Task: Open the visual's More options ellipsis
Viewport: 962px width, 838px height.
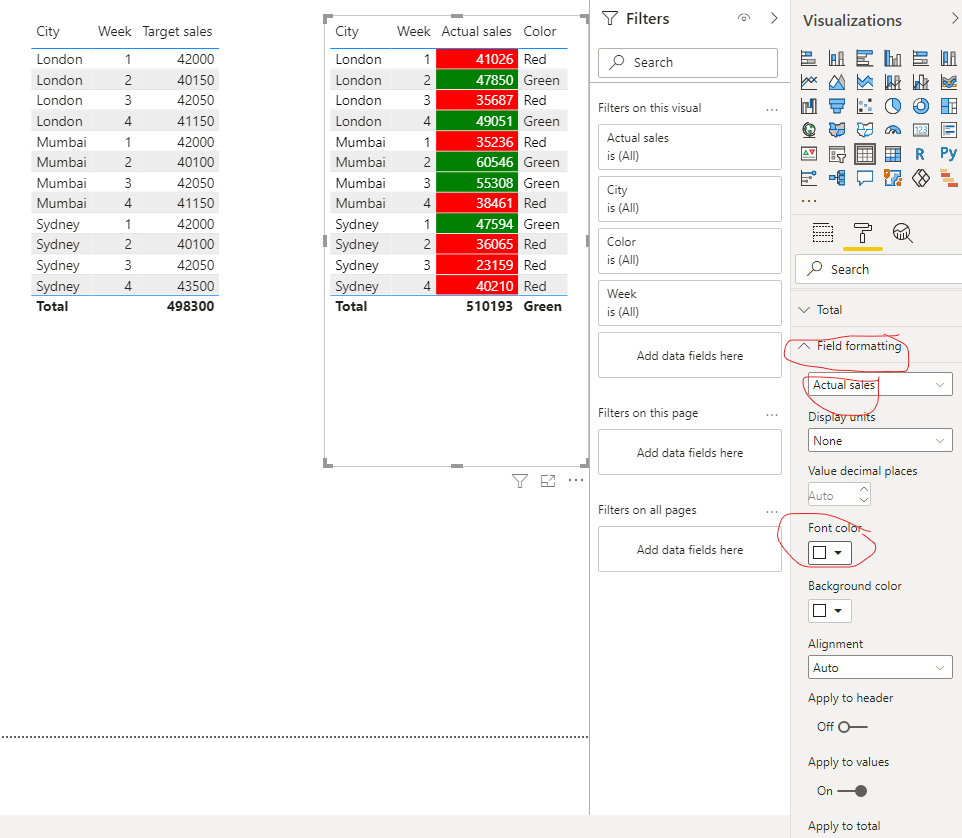Action: tap(575, 480)
